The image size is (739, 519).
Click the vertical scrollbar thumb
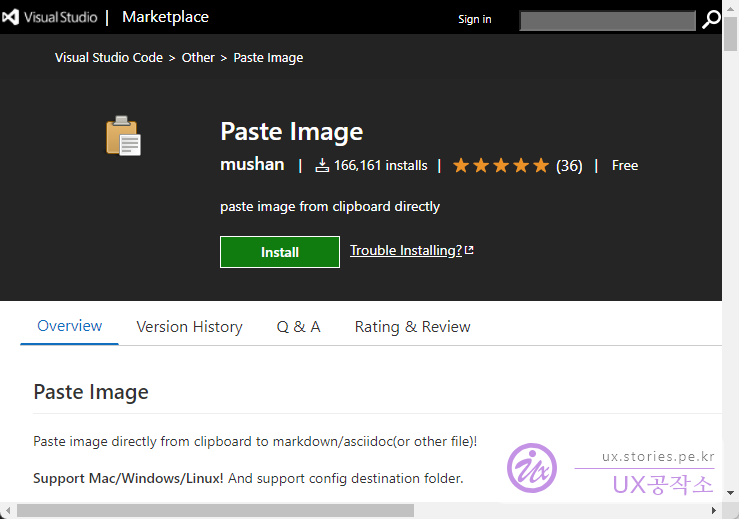click(731, 32)
